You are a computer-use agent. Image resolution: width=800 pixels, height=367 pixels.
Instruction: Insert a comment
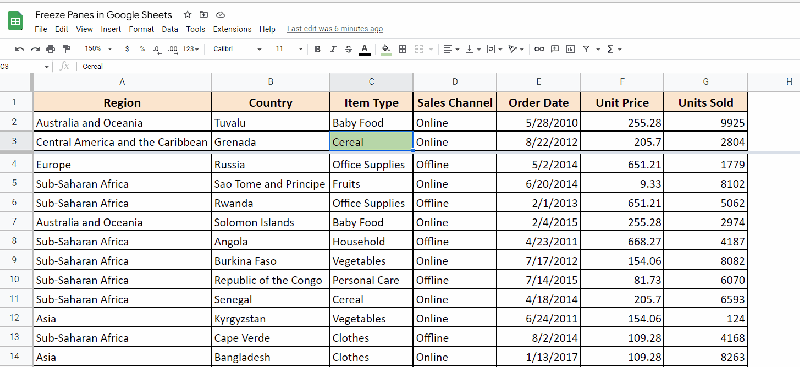555,49
